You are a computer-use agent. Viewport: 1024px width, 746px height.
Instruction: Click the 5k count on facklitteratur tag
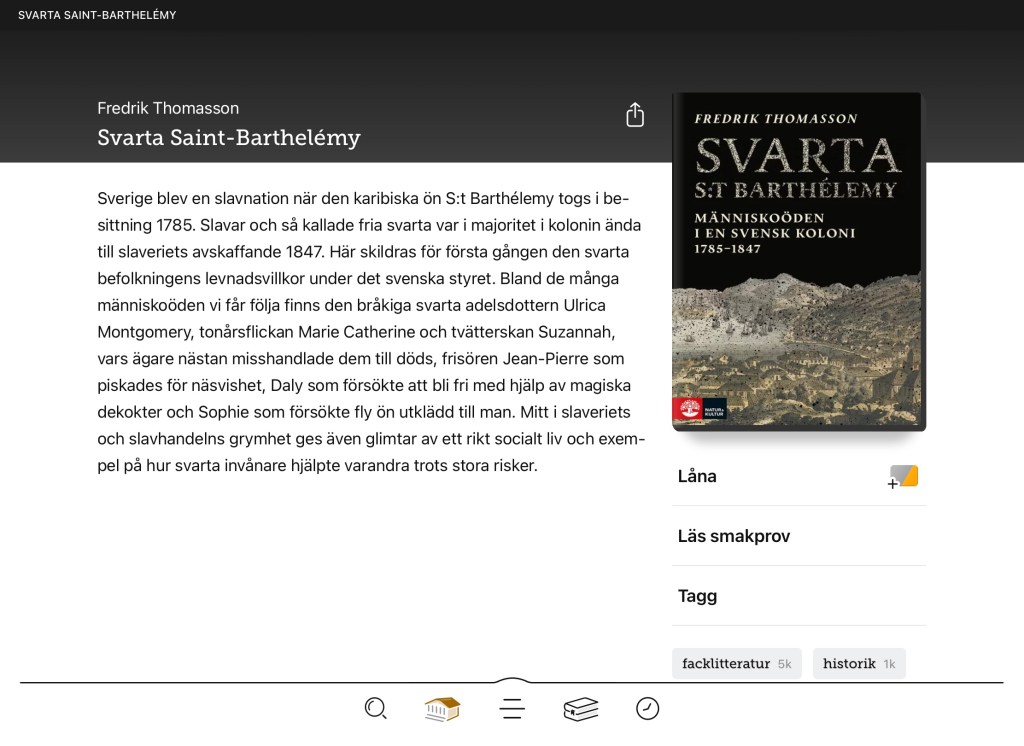click(785, 664)
